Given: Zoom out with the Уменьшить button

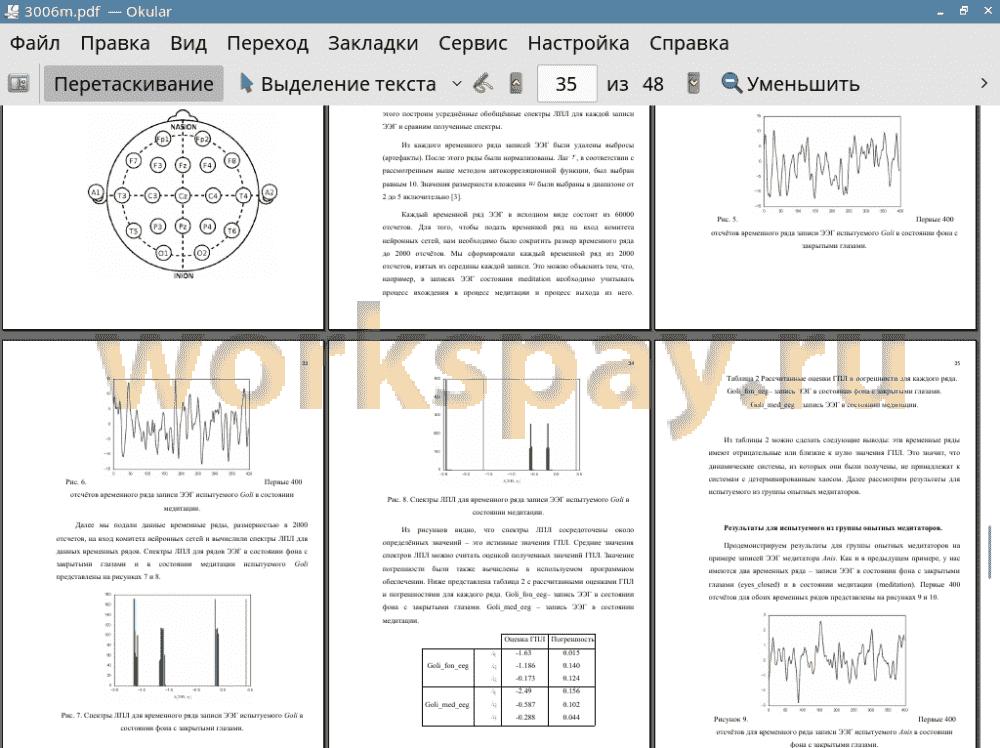Looking at the screenshot, I should (x=791, y=84).
